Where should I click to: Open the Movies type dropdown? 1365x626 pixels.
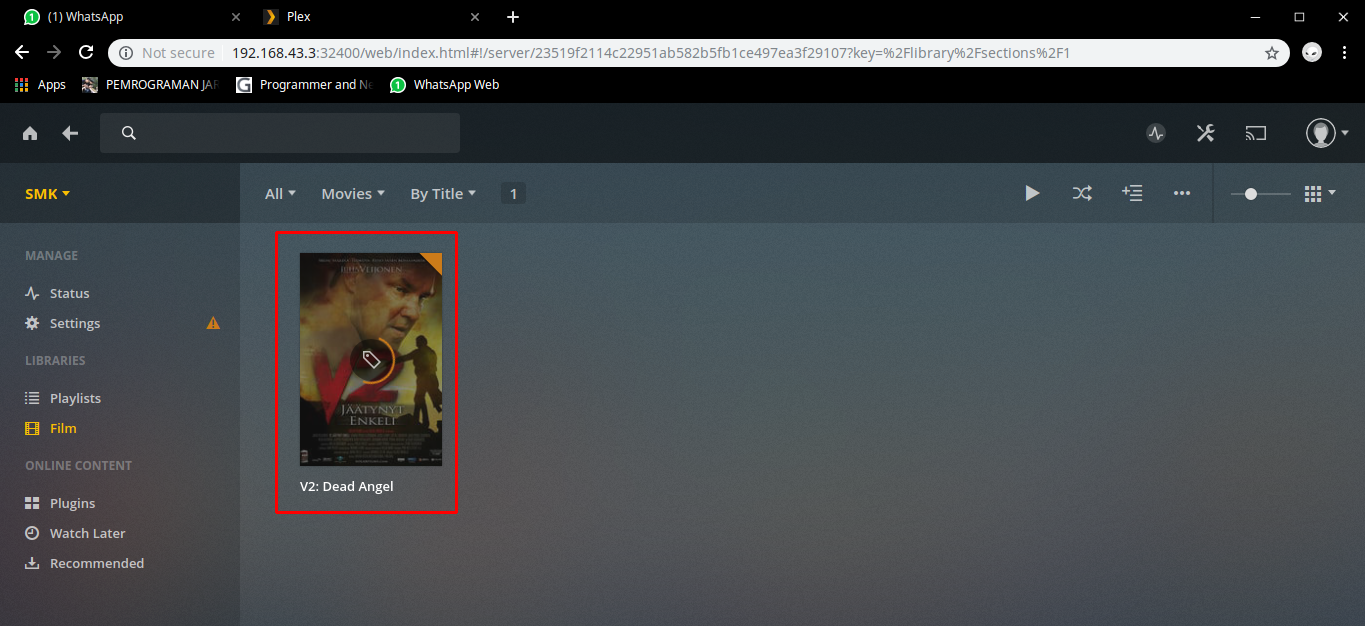353,194
